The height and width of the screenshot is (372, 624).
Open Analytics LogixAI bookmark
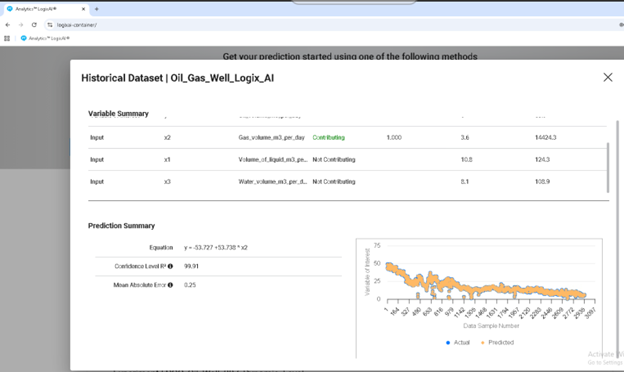pos(45,38)
